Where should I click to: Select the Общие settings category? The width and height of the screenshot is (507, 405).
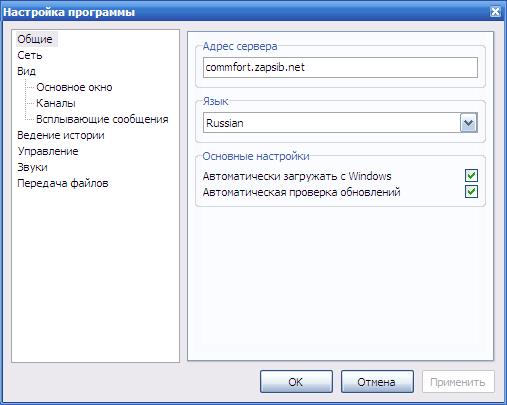click(36, 39)
